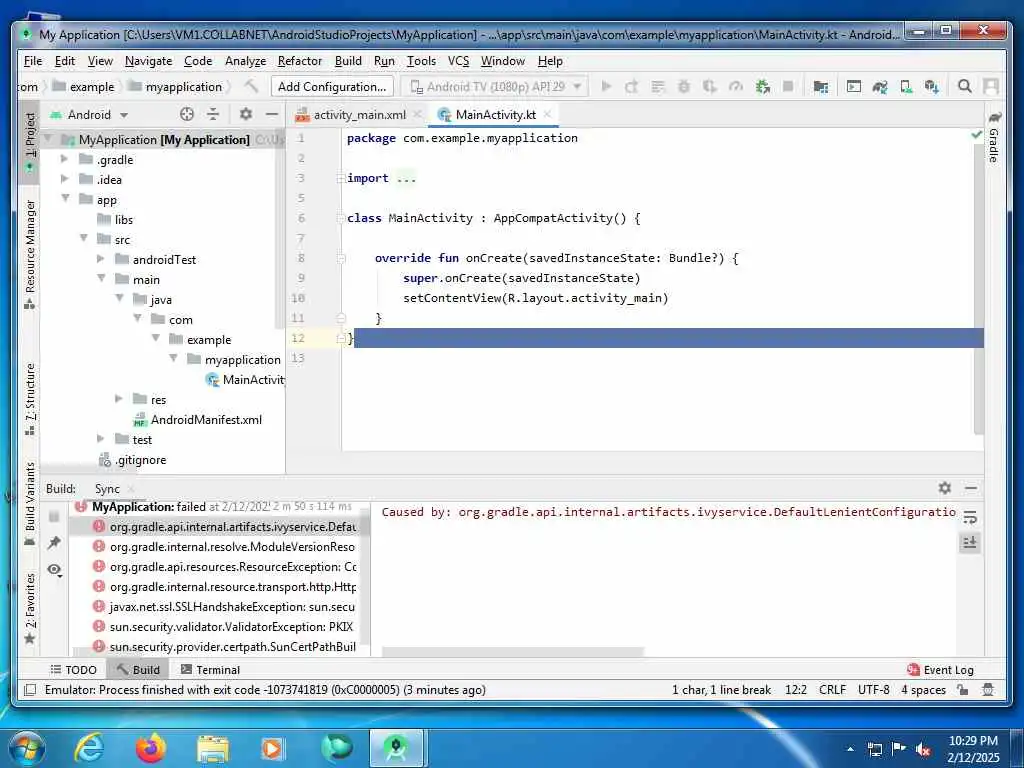Toggle pin tab in Build panel
1024x768 pixels.
tap(54, 543)
